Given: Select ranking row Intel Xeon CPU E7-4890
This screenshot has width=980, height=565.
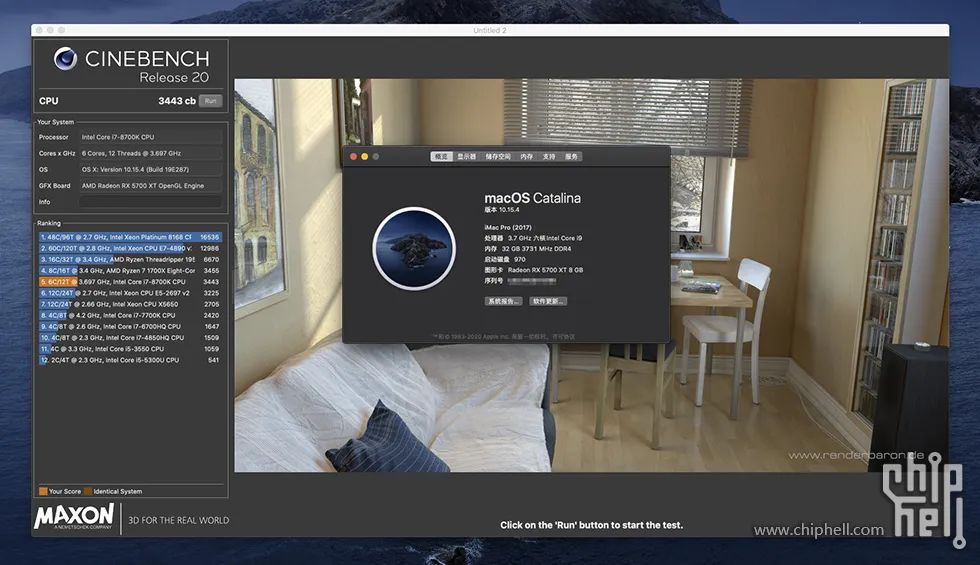Looking at the screenshot, I should point(130,248).
